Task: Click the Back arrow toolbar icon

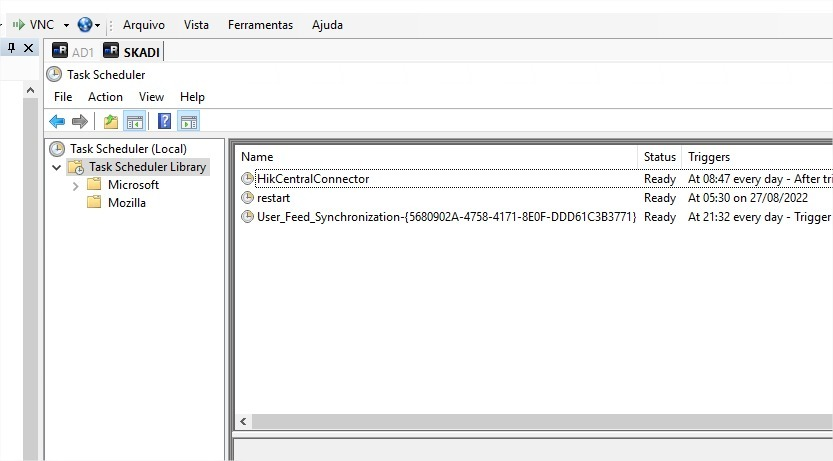Action: 57,122
